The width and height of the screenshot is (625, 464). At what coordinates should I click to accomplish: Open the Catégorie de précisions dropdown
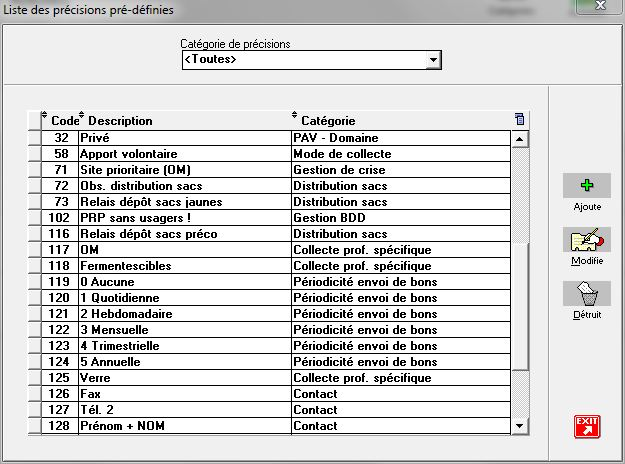[433, 61]
